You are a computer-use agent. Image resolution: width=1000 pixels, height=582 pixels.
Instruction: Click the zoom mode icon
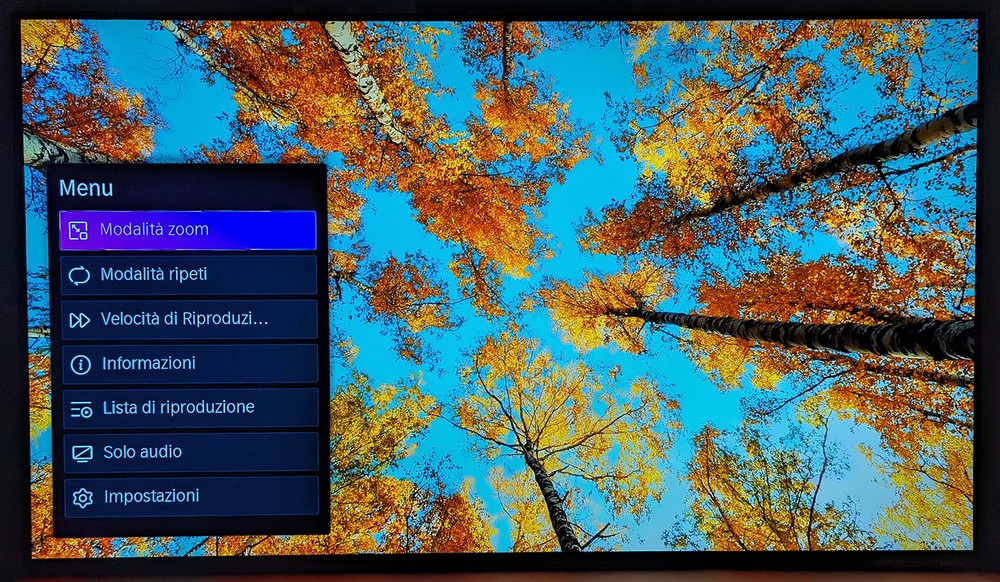click(78, 230)
